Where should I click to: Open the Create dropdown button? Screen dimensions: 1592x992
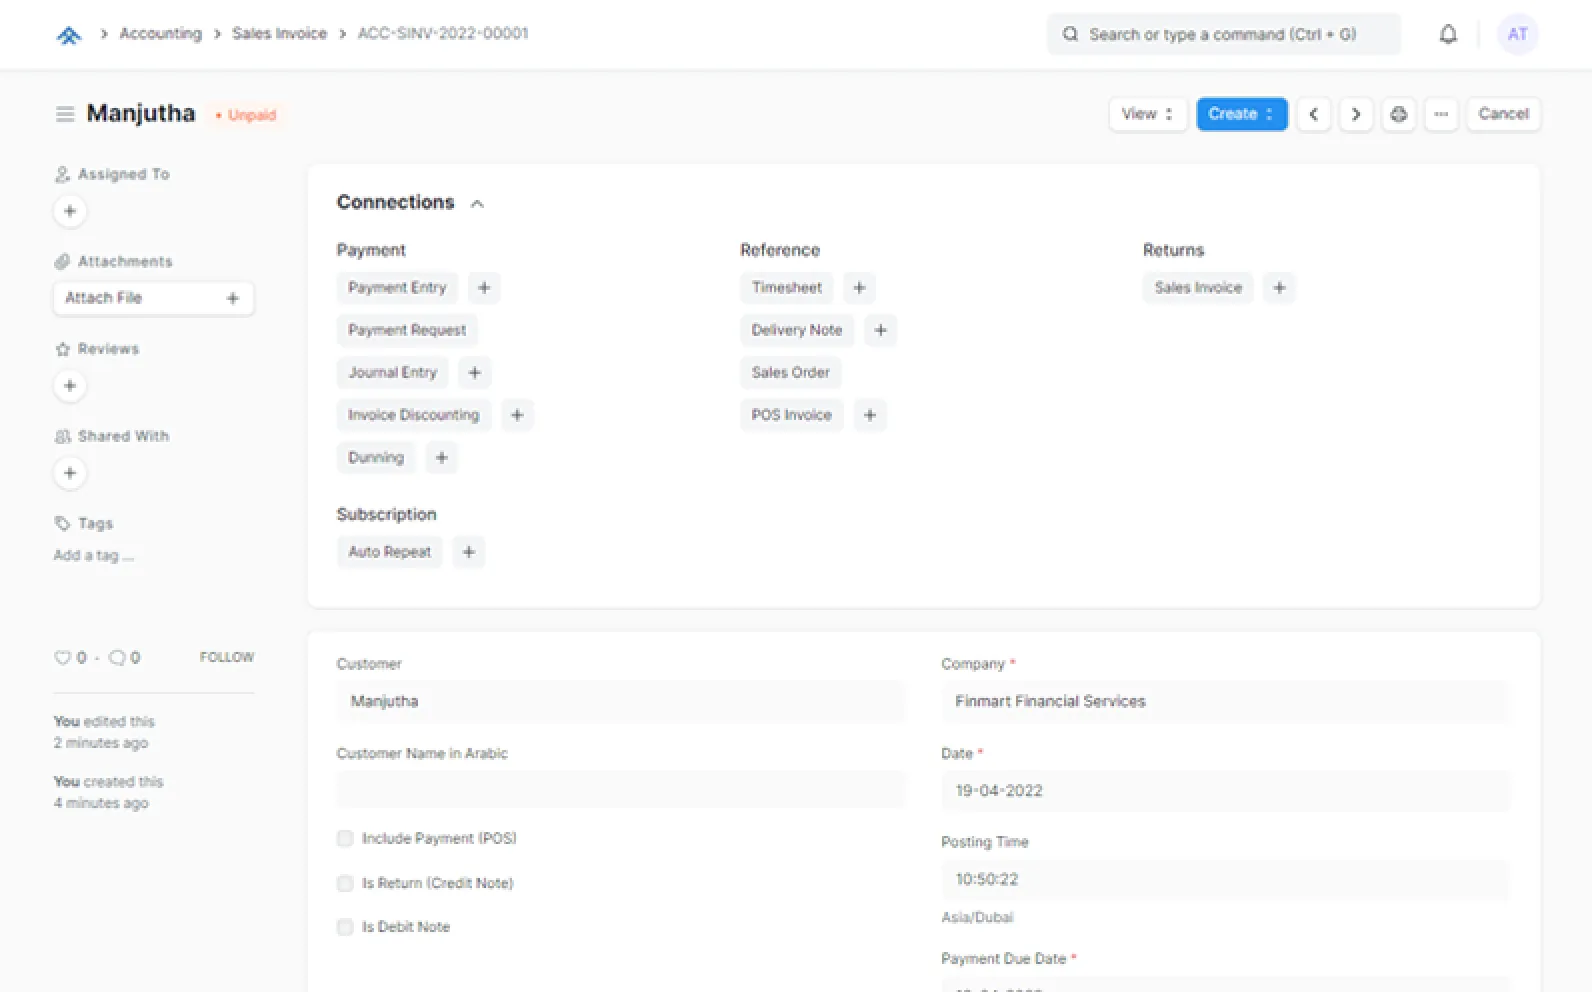[x=1240, y=114]
